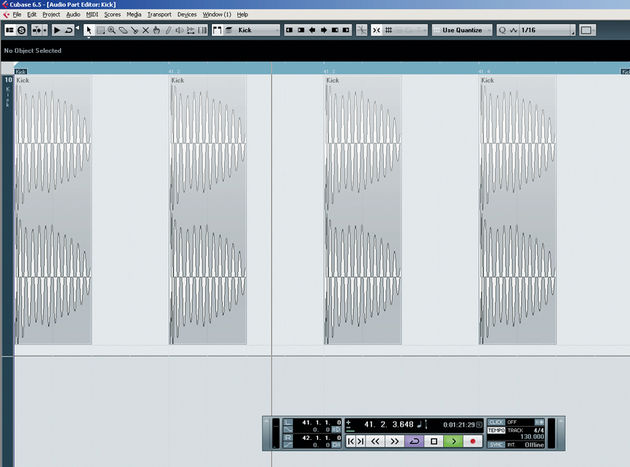Viewport: 630px width, 467px height.
Task: Pick the Draw pencil tool
Action: pyautogui.click(x=168, y=30)
